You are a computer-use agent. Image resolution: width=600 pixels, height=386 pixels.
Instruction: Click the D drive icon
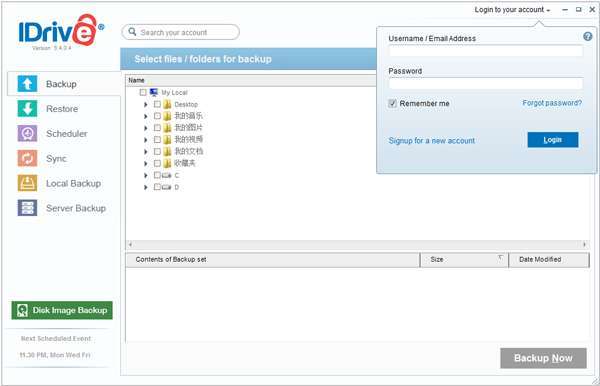[x=166, y=187]
